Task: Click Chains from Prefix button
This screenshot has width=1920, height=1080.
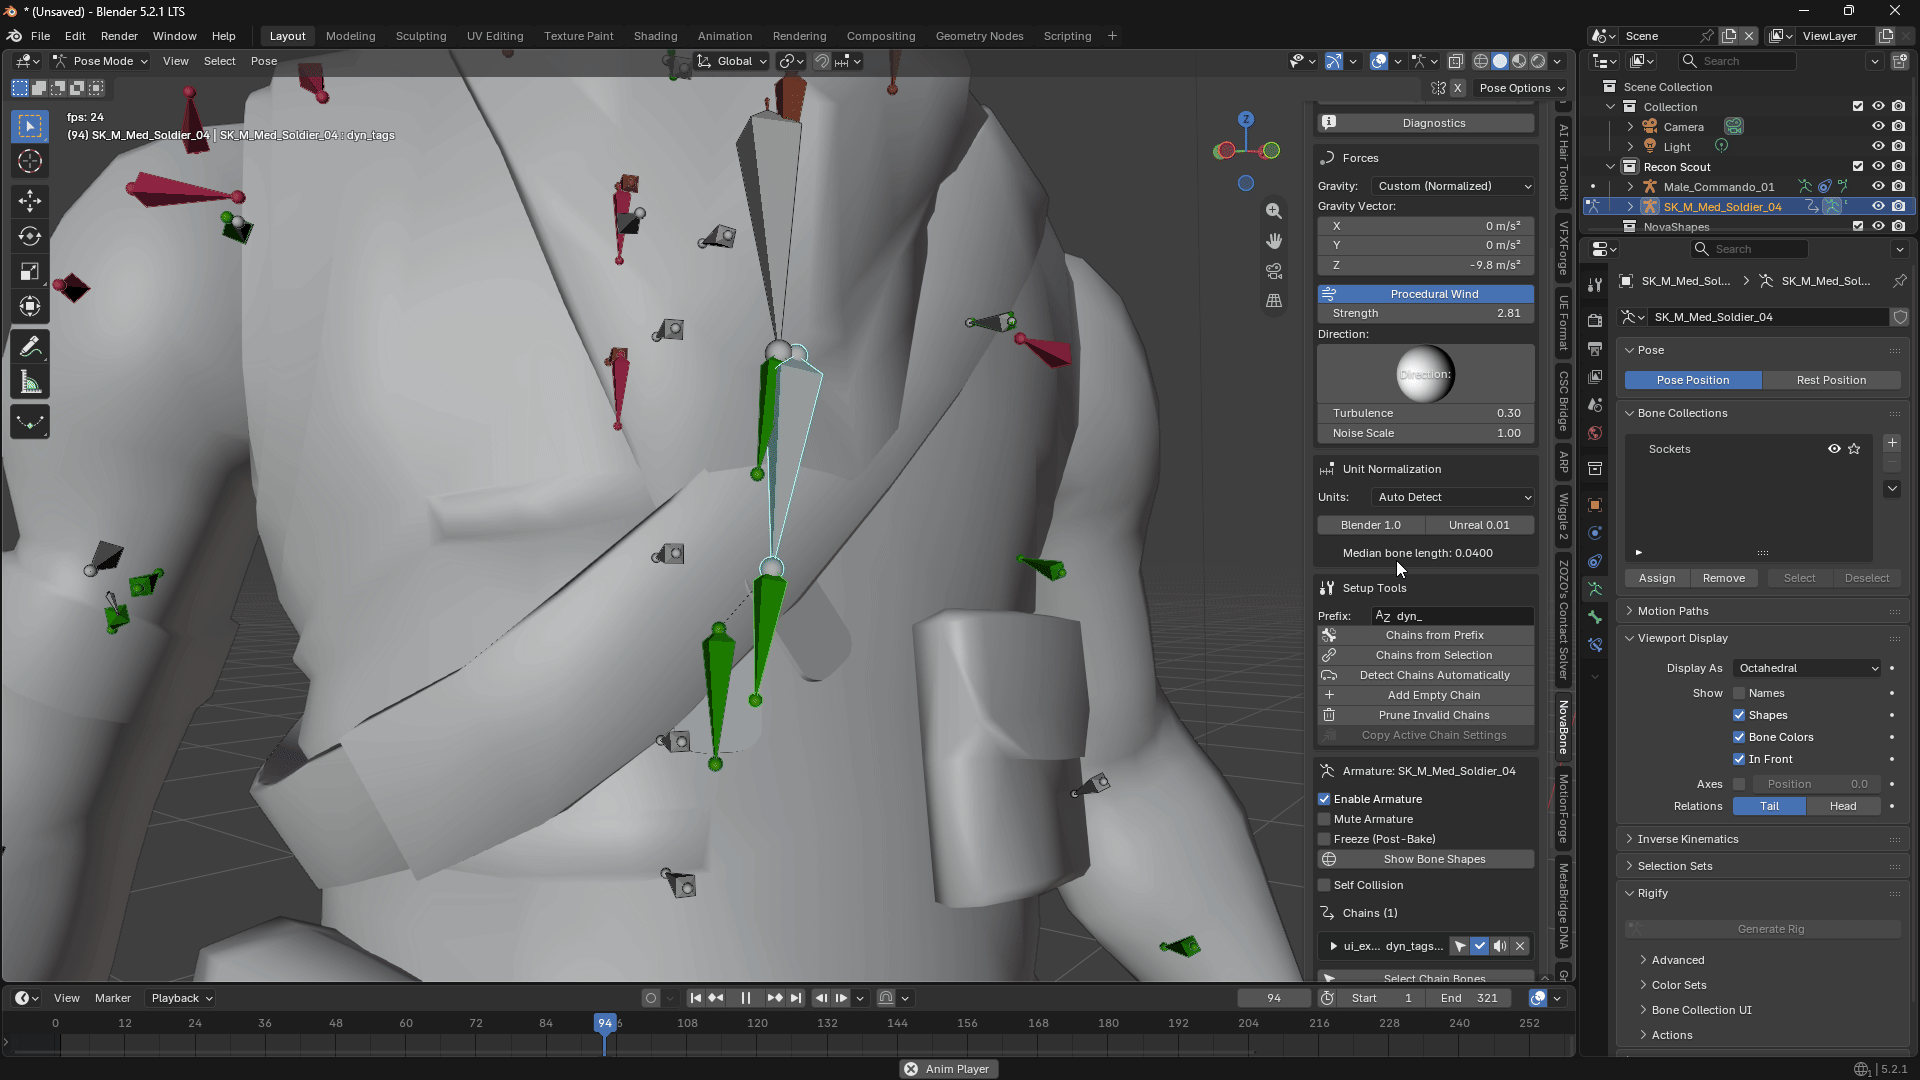Action: tap(1426, 635)
